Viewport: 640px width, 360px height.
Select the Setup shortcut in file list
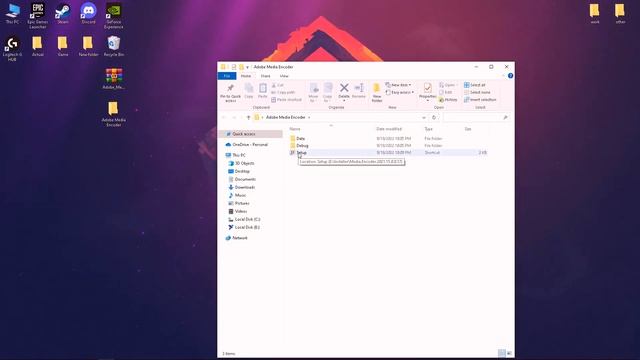coord(301,153)
